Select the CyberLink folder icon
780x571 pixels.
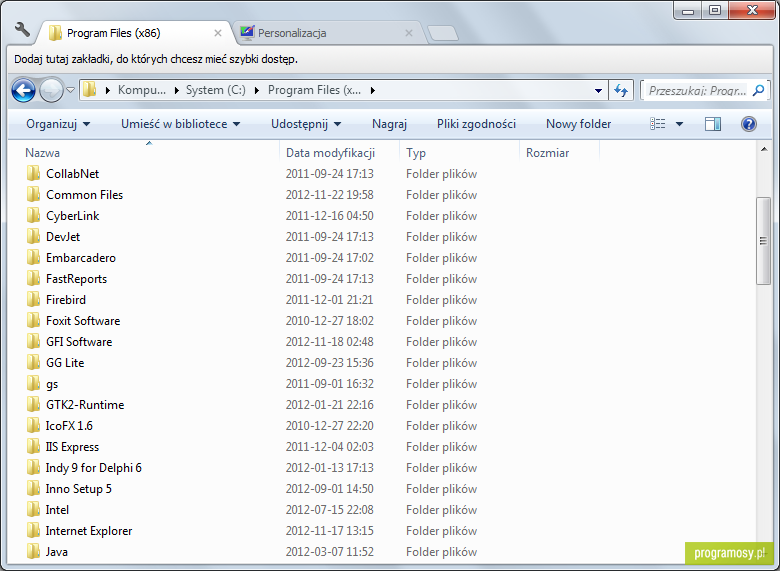point(33,215)
